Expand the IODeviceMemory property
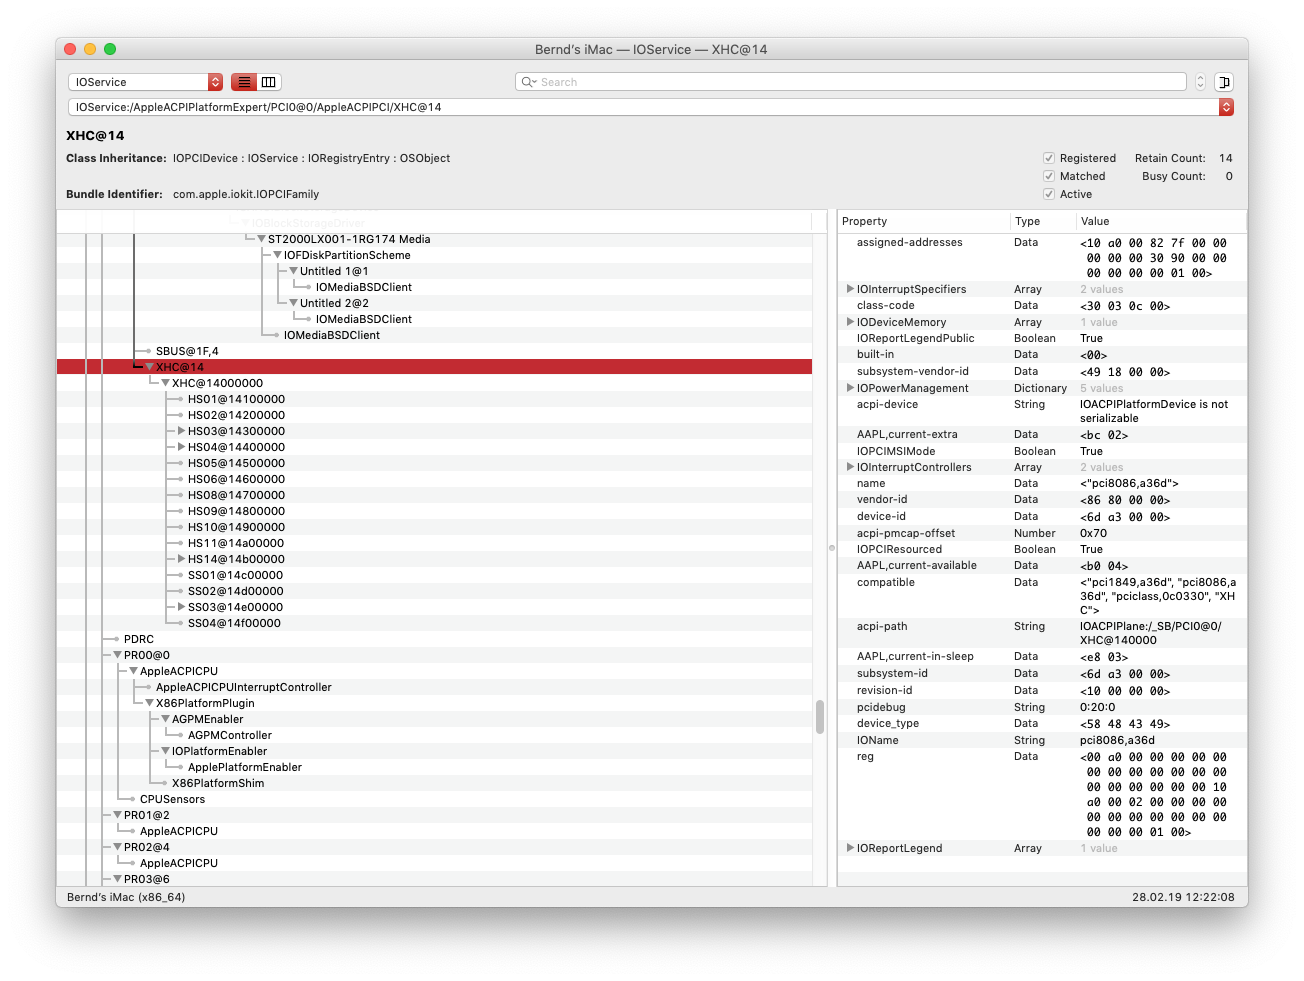Image resolution: width=1304 pixels, height=981 pixels. point(850,322)
